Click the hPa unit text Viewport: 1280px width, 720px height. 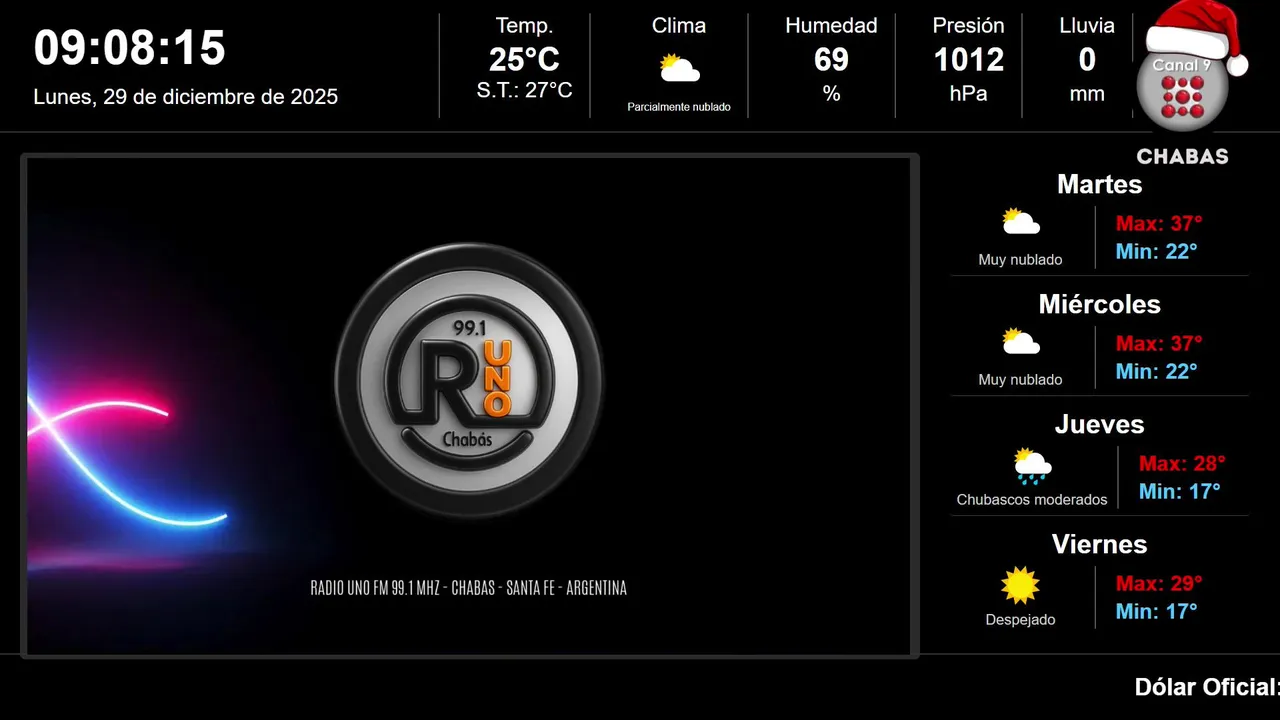click(968, 94)
